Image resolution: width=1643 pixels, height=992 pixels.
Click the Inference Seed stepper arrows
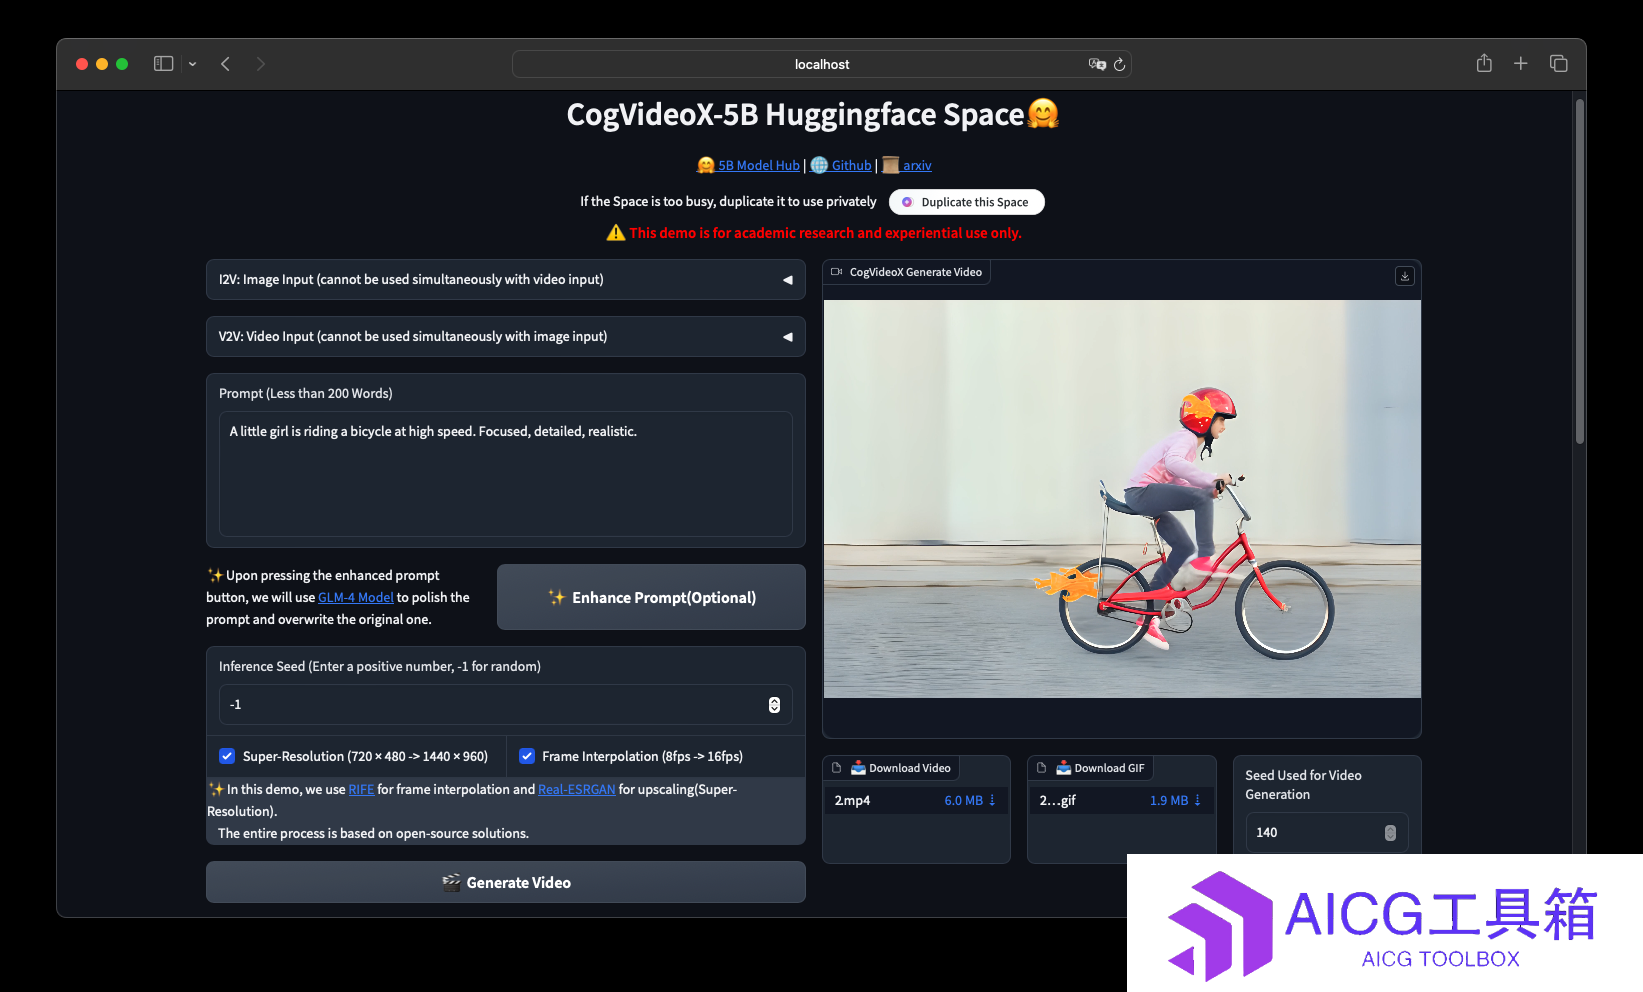tap(774, 705)
